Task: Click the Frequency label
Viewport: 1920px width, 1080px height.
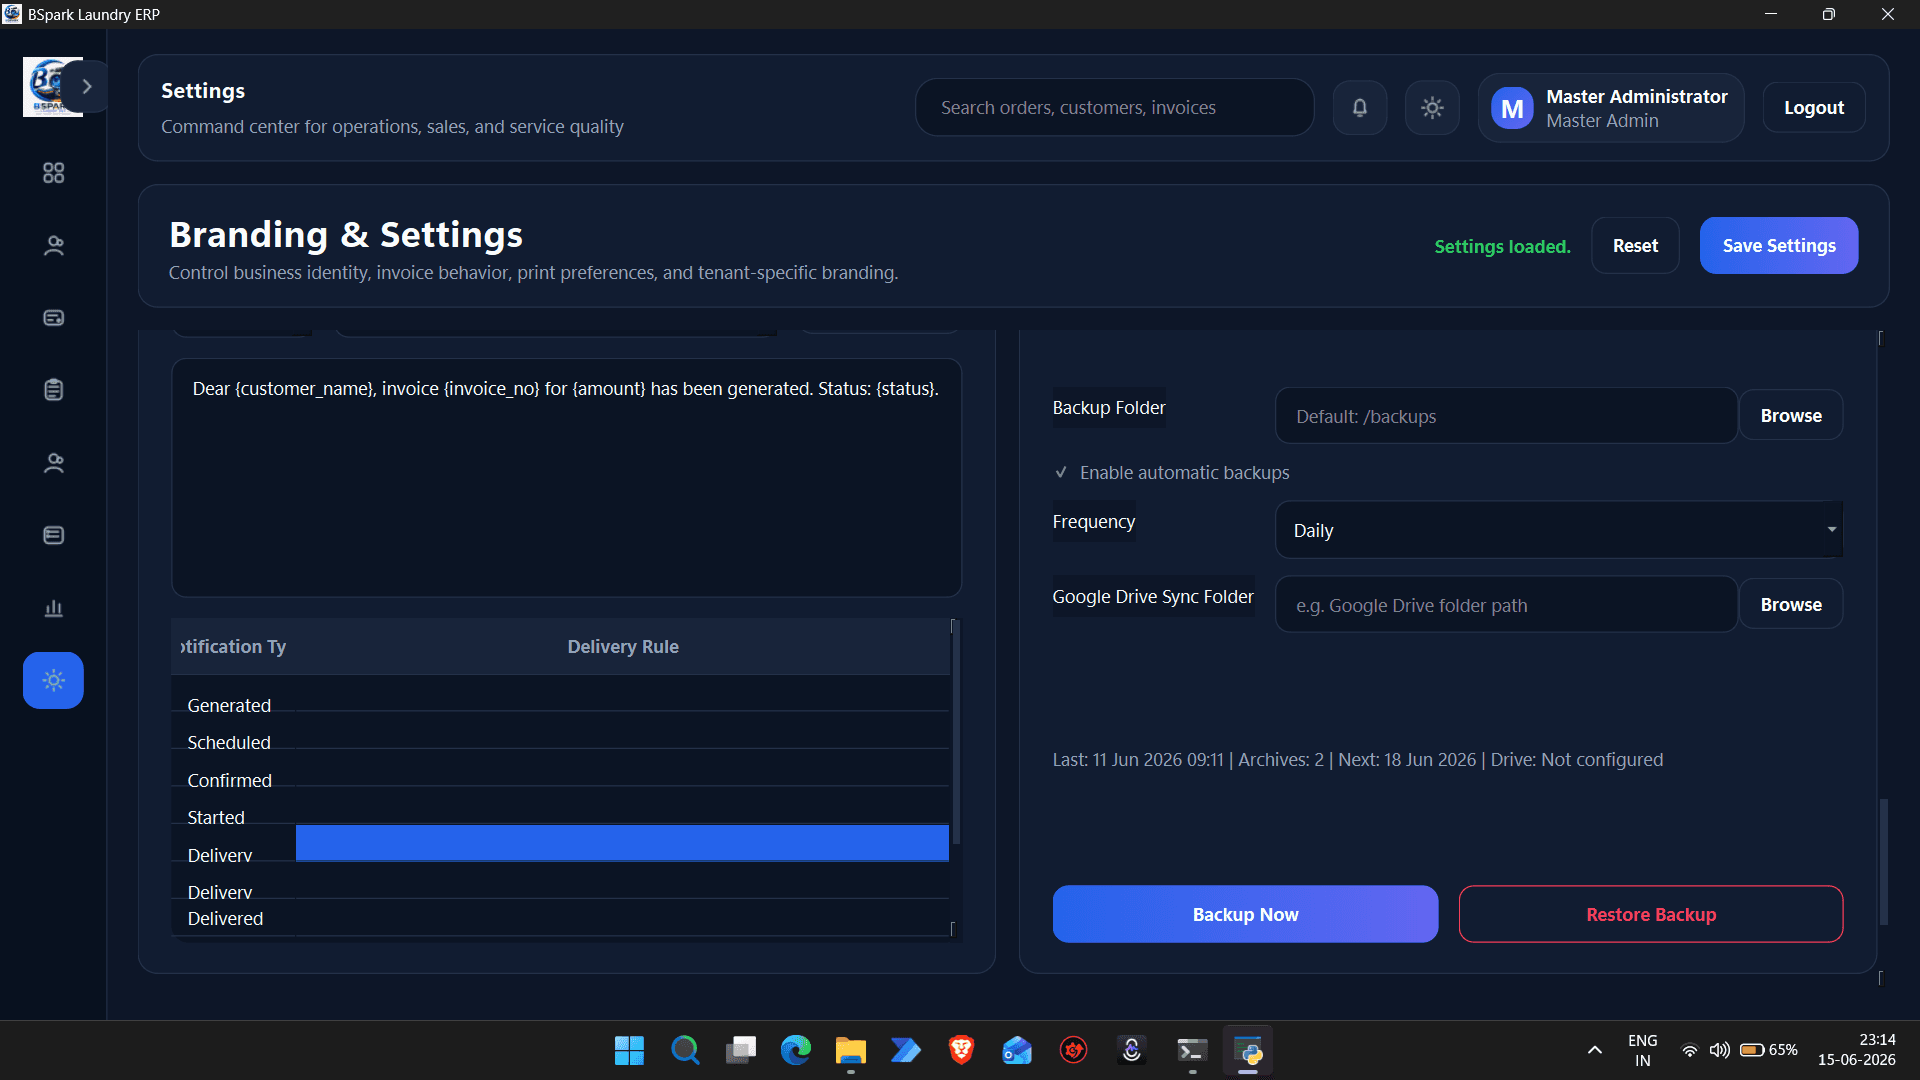Action: (1094, 522)
